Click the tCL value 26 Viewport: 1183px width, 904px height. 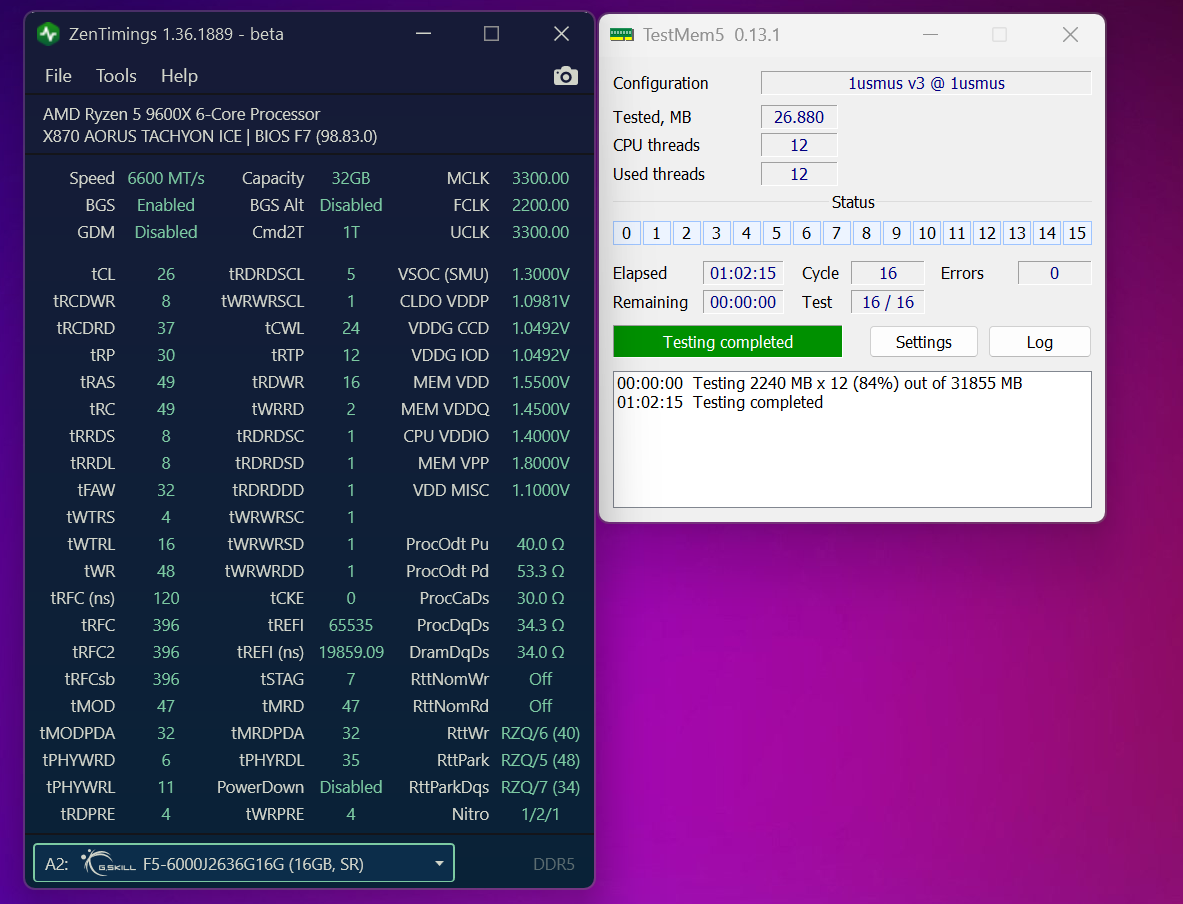click(166, 274)
